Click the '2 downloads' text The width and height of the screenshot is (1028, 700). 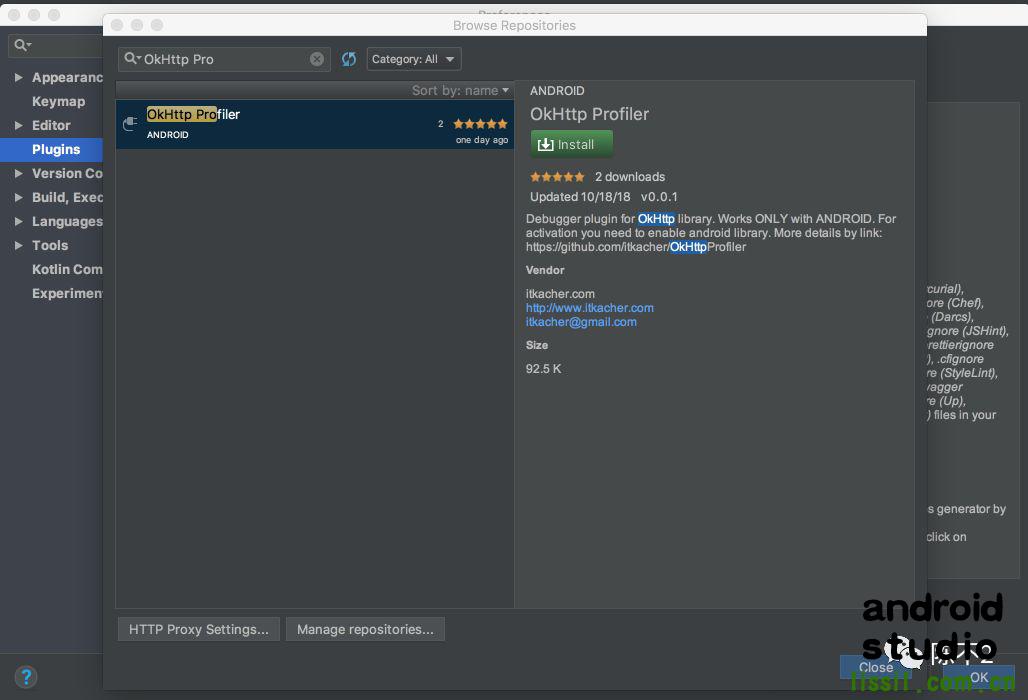tap(629, 177)
